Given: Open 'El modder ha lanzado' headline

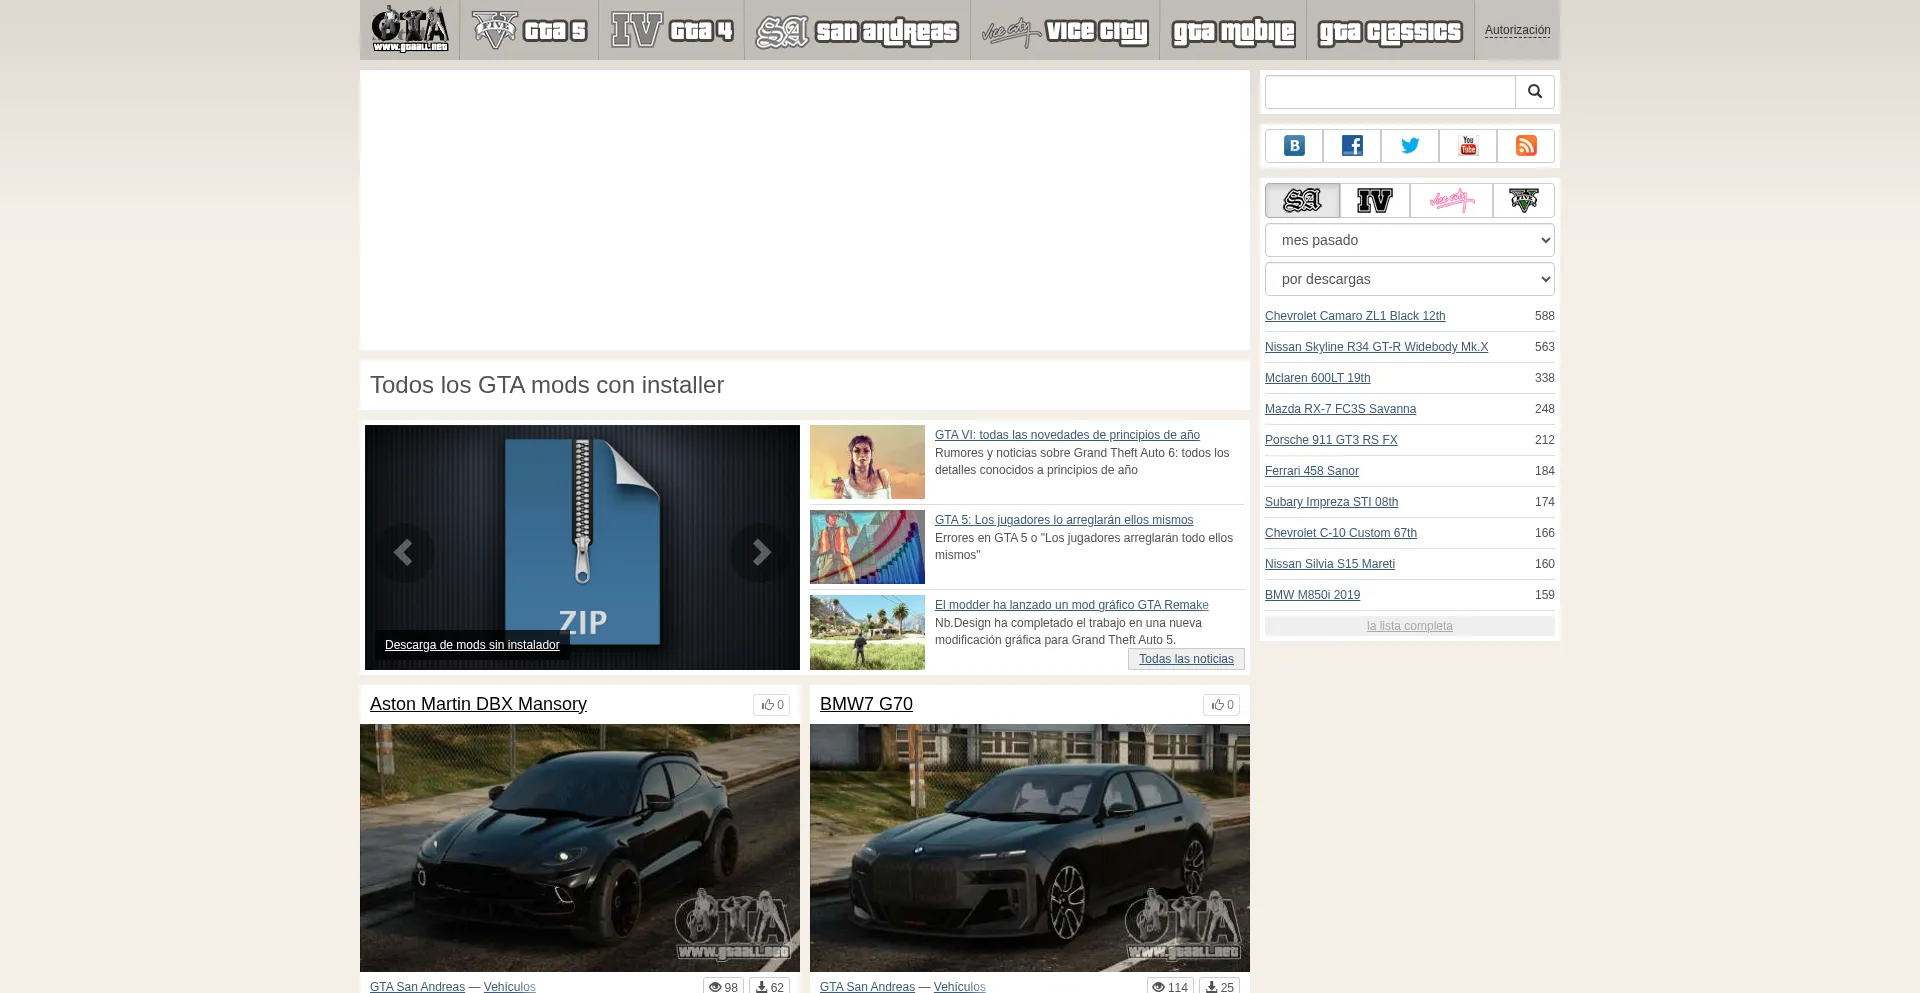Looking at the screenshot, I should point(1071,605).
